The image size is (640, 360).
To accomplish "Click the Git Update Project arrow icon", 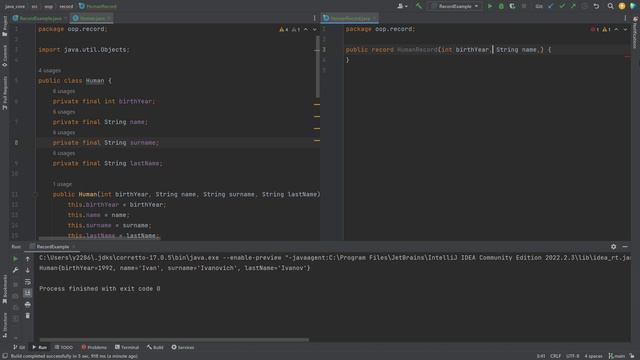I will click(x=551, y=6).
